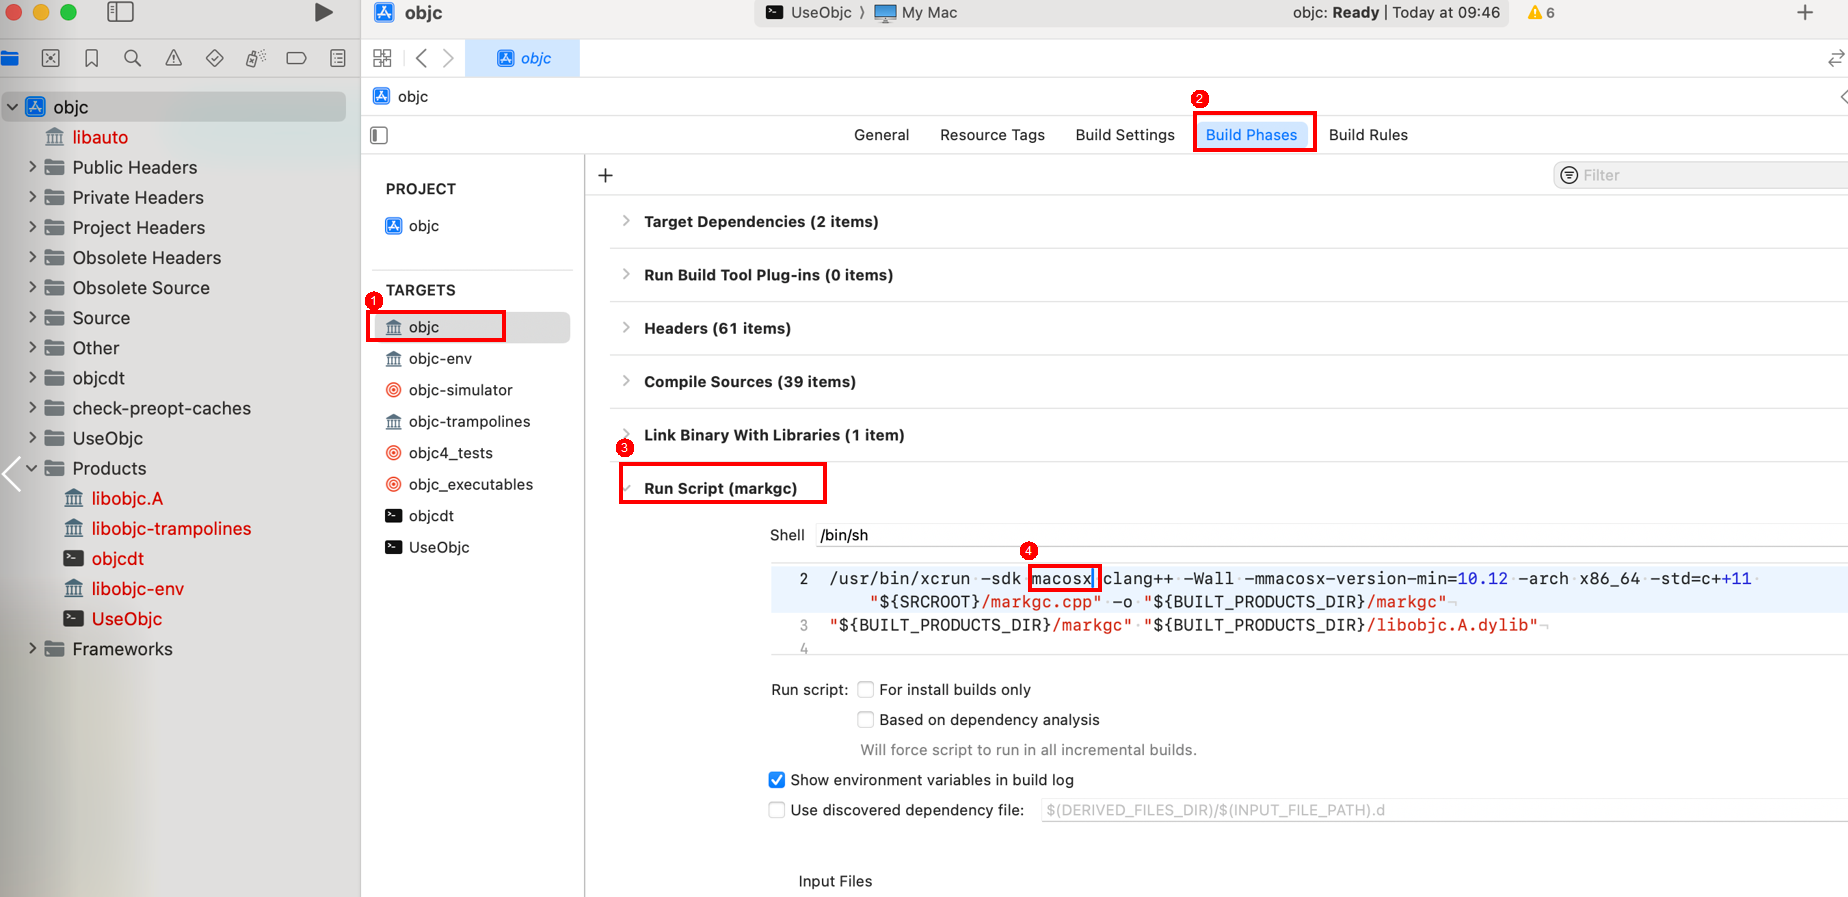Expand Target Dependencies (2 items)
This screenshot has height=897, width=1848.
coord(626,221)
